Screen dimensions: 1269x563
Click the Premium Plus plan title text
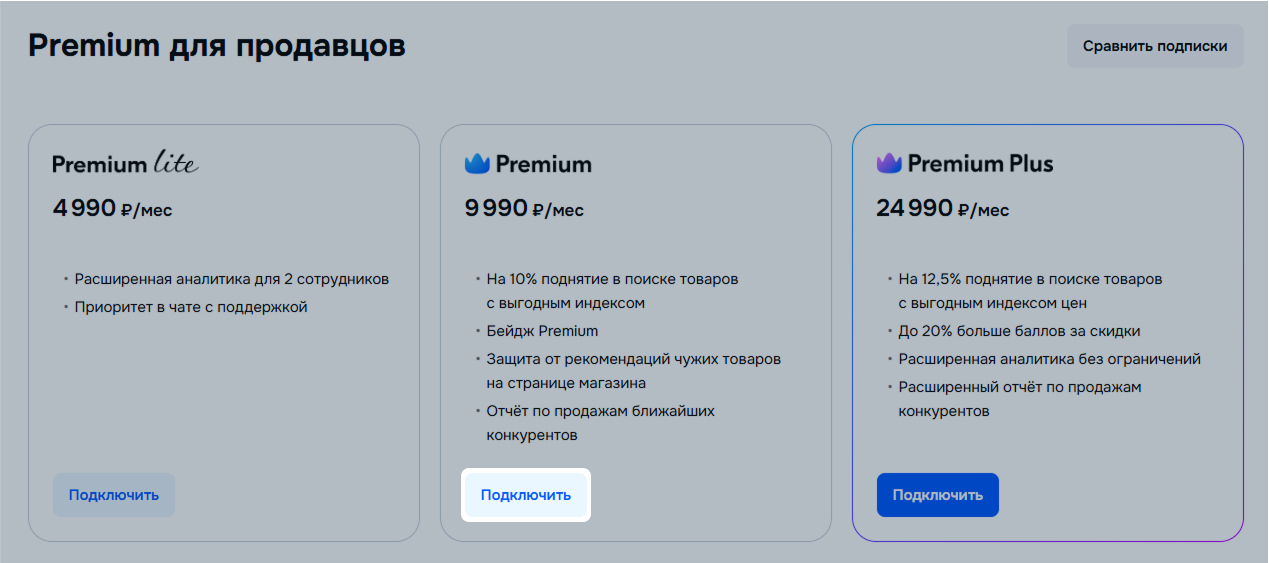pyautogui.click(x=980, y=163)
